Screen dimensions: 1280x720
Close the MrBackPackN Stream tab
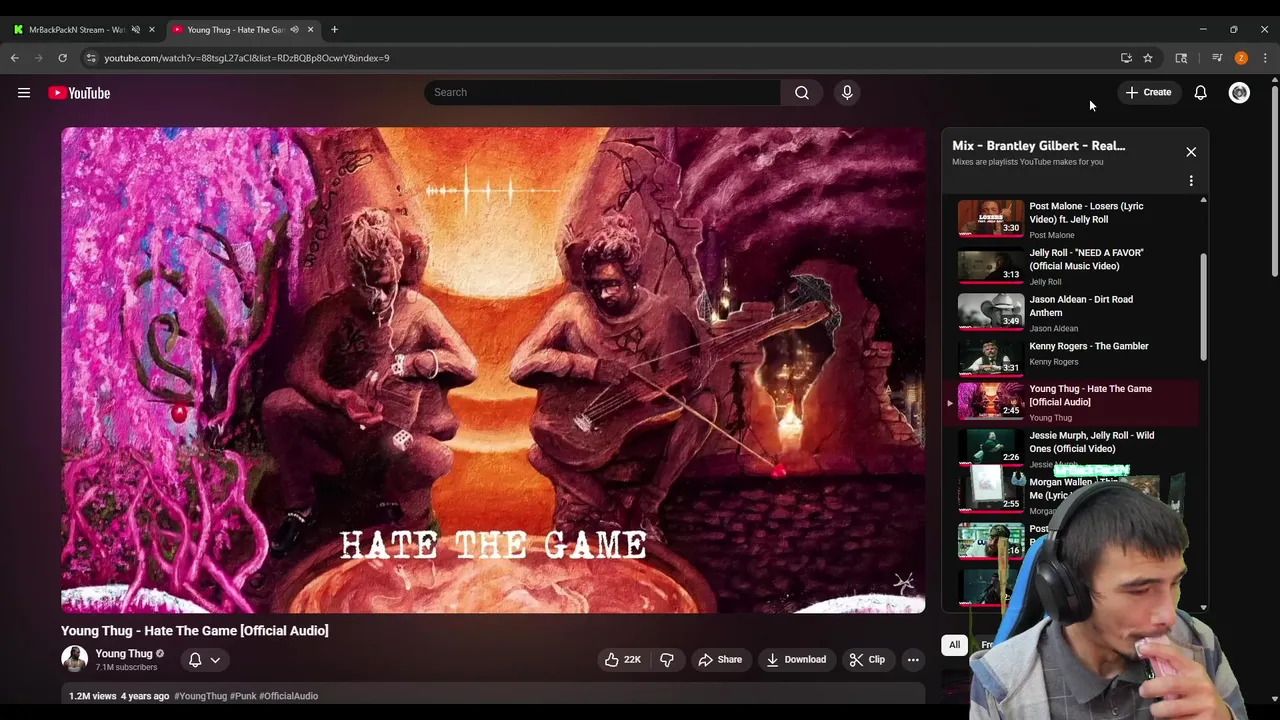tap(152, 29)
